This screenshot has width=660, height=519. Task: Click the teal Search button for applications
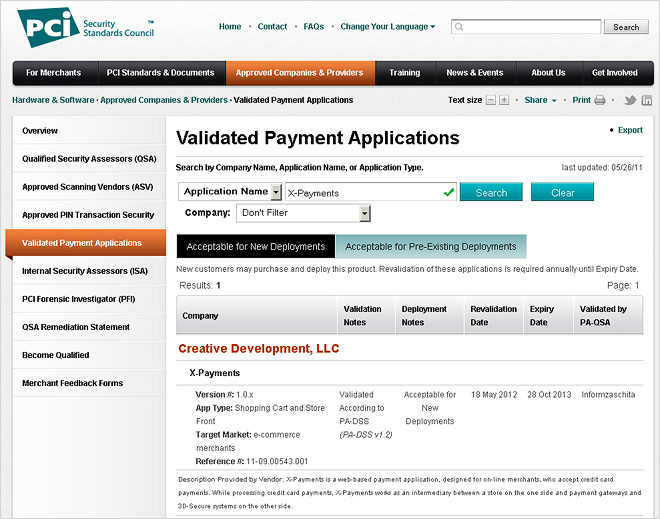coord(491,192)
